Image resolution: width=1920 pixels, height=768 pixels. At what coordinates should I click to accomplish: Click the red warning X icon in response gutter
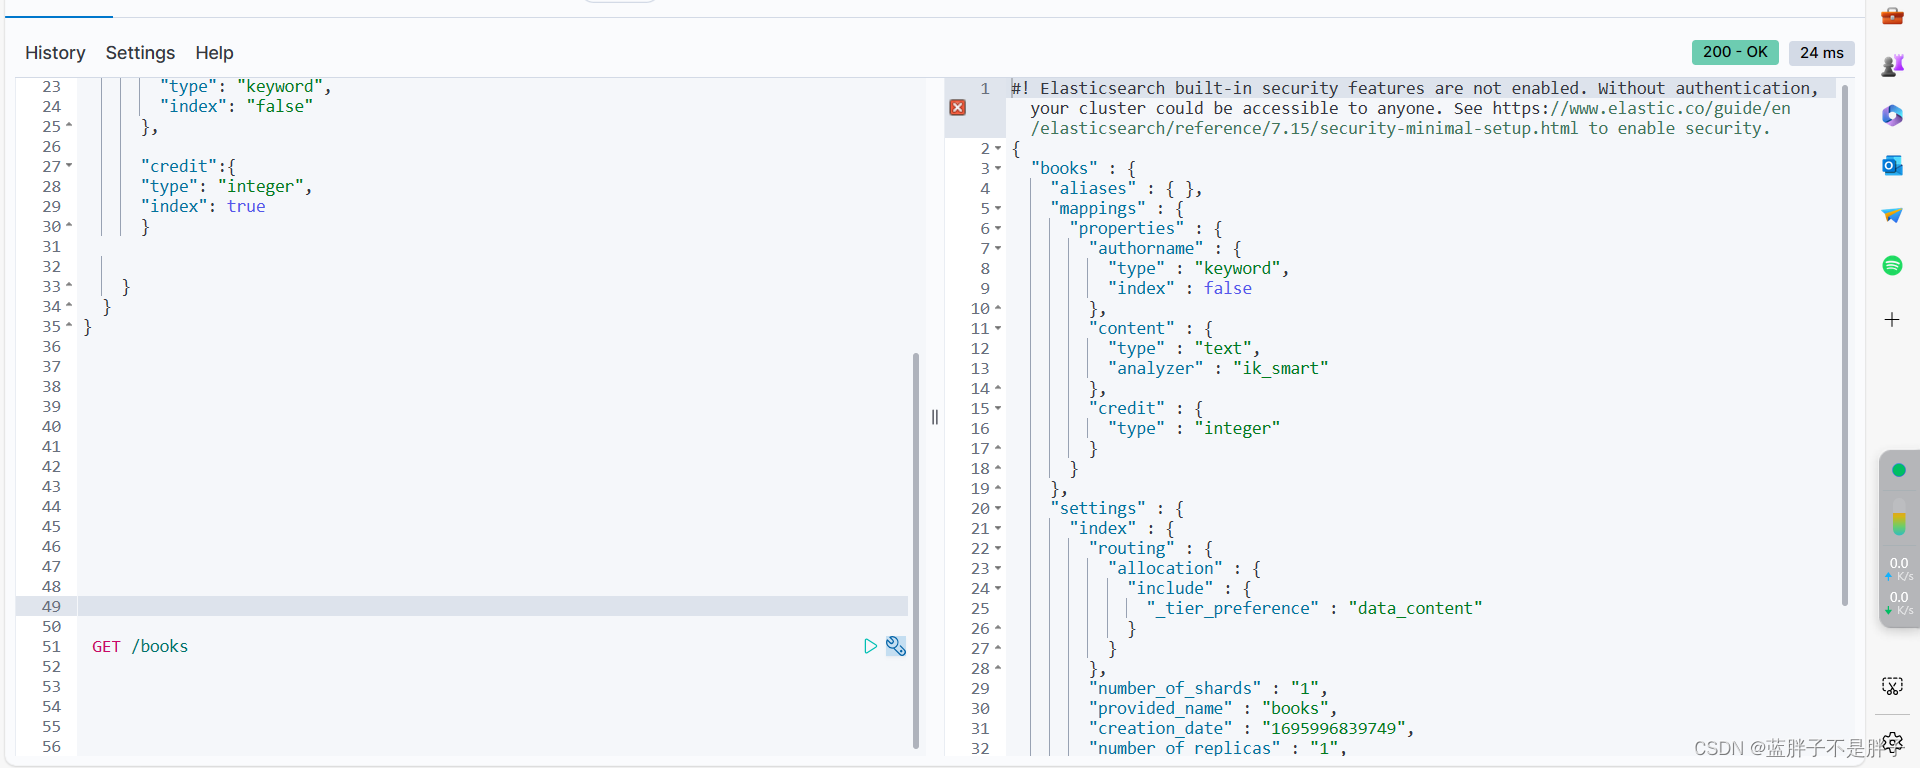click(957, 107)
